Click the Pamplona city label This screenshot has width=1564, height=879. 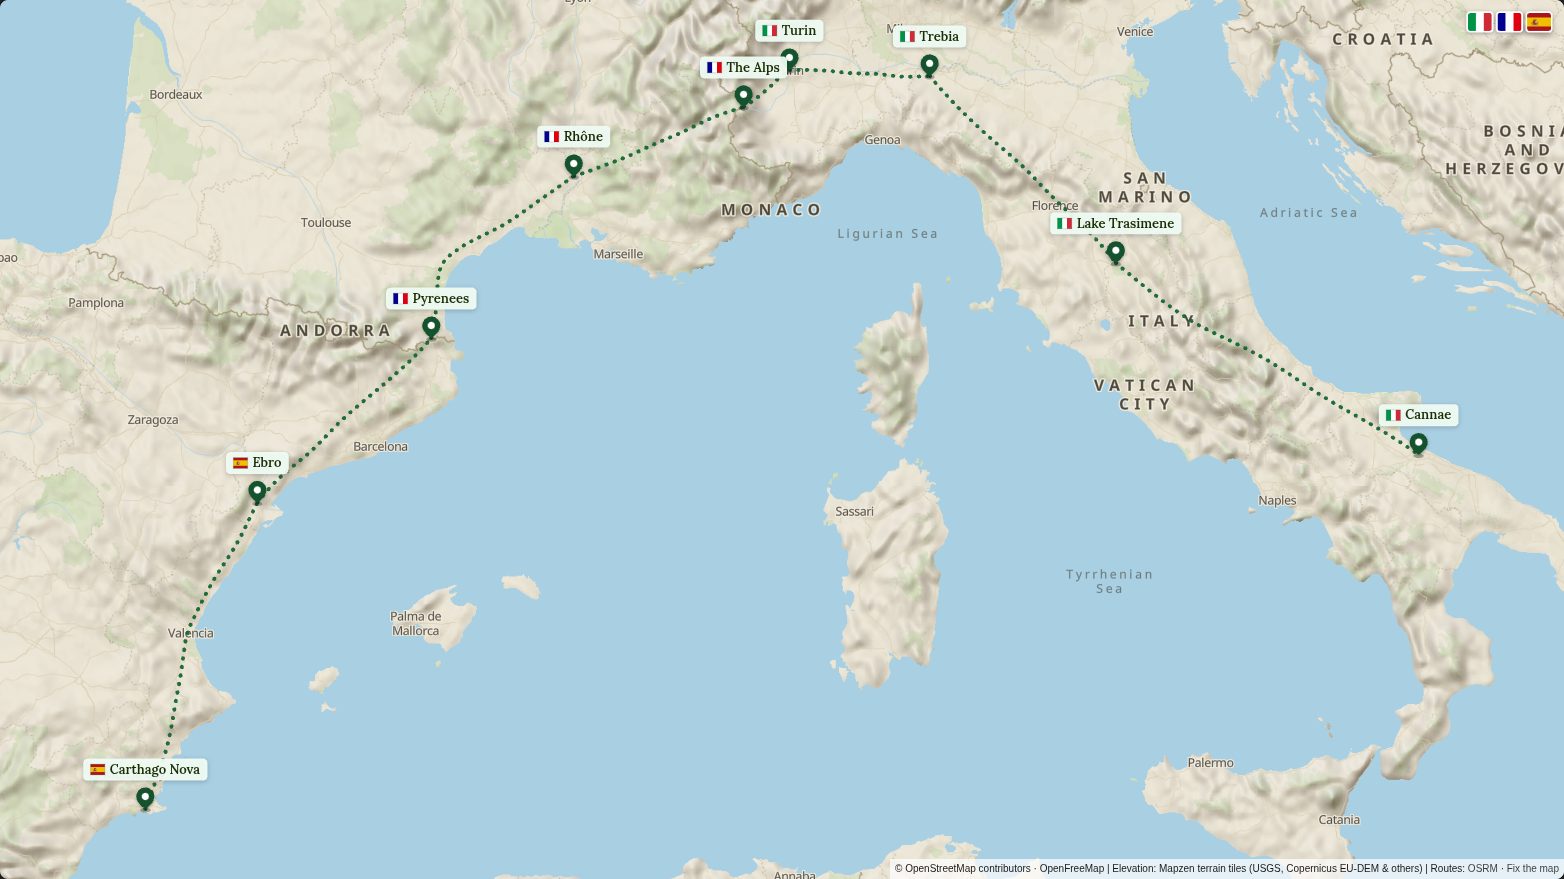(x=96, y=302)
